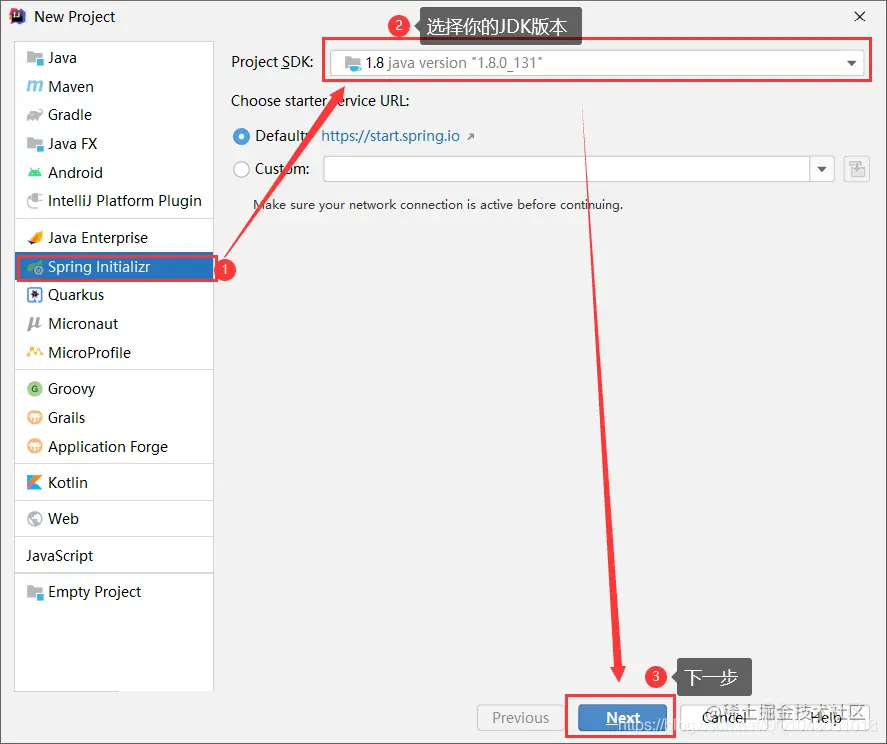This screenshot has height=744, width=887.
Task: Click the MicroProfile icon
Action: tap(35, 352)
